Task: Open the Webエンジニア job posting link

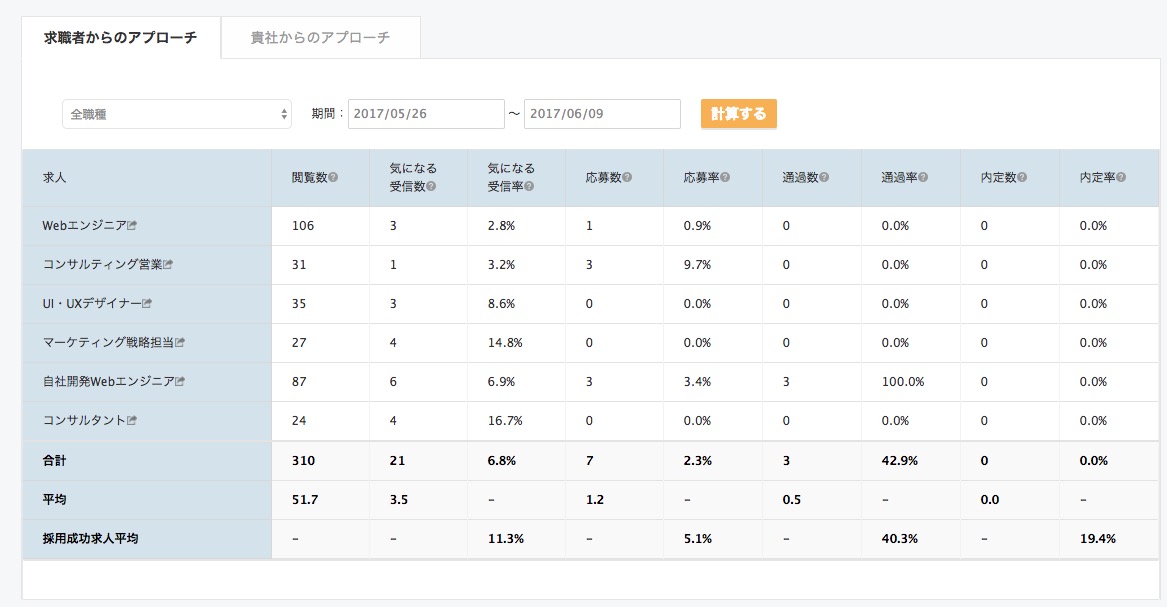Action: [x=85, y=225]
